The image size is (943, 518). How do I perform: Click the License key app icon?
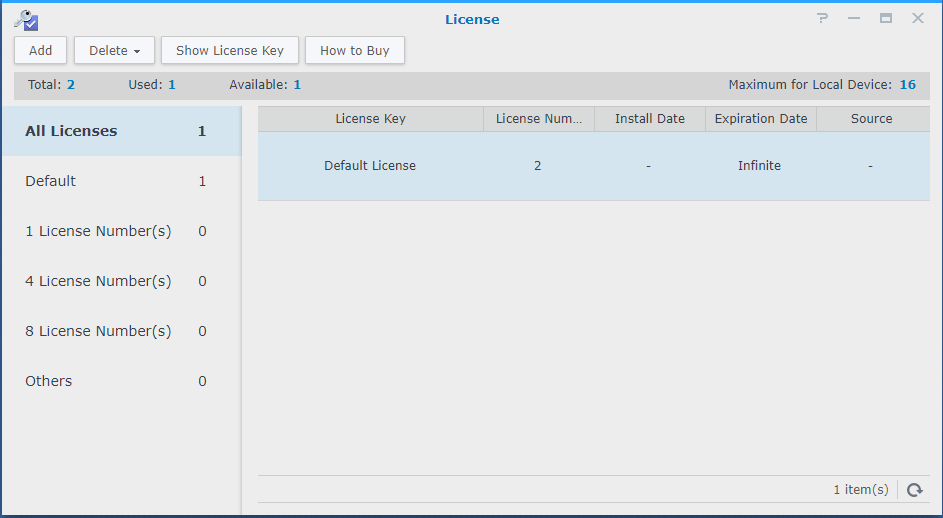coord(26,20)
